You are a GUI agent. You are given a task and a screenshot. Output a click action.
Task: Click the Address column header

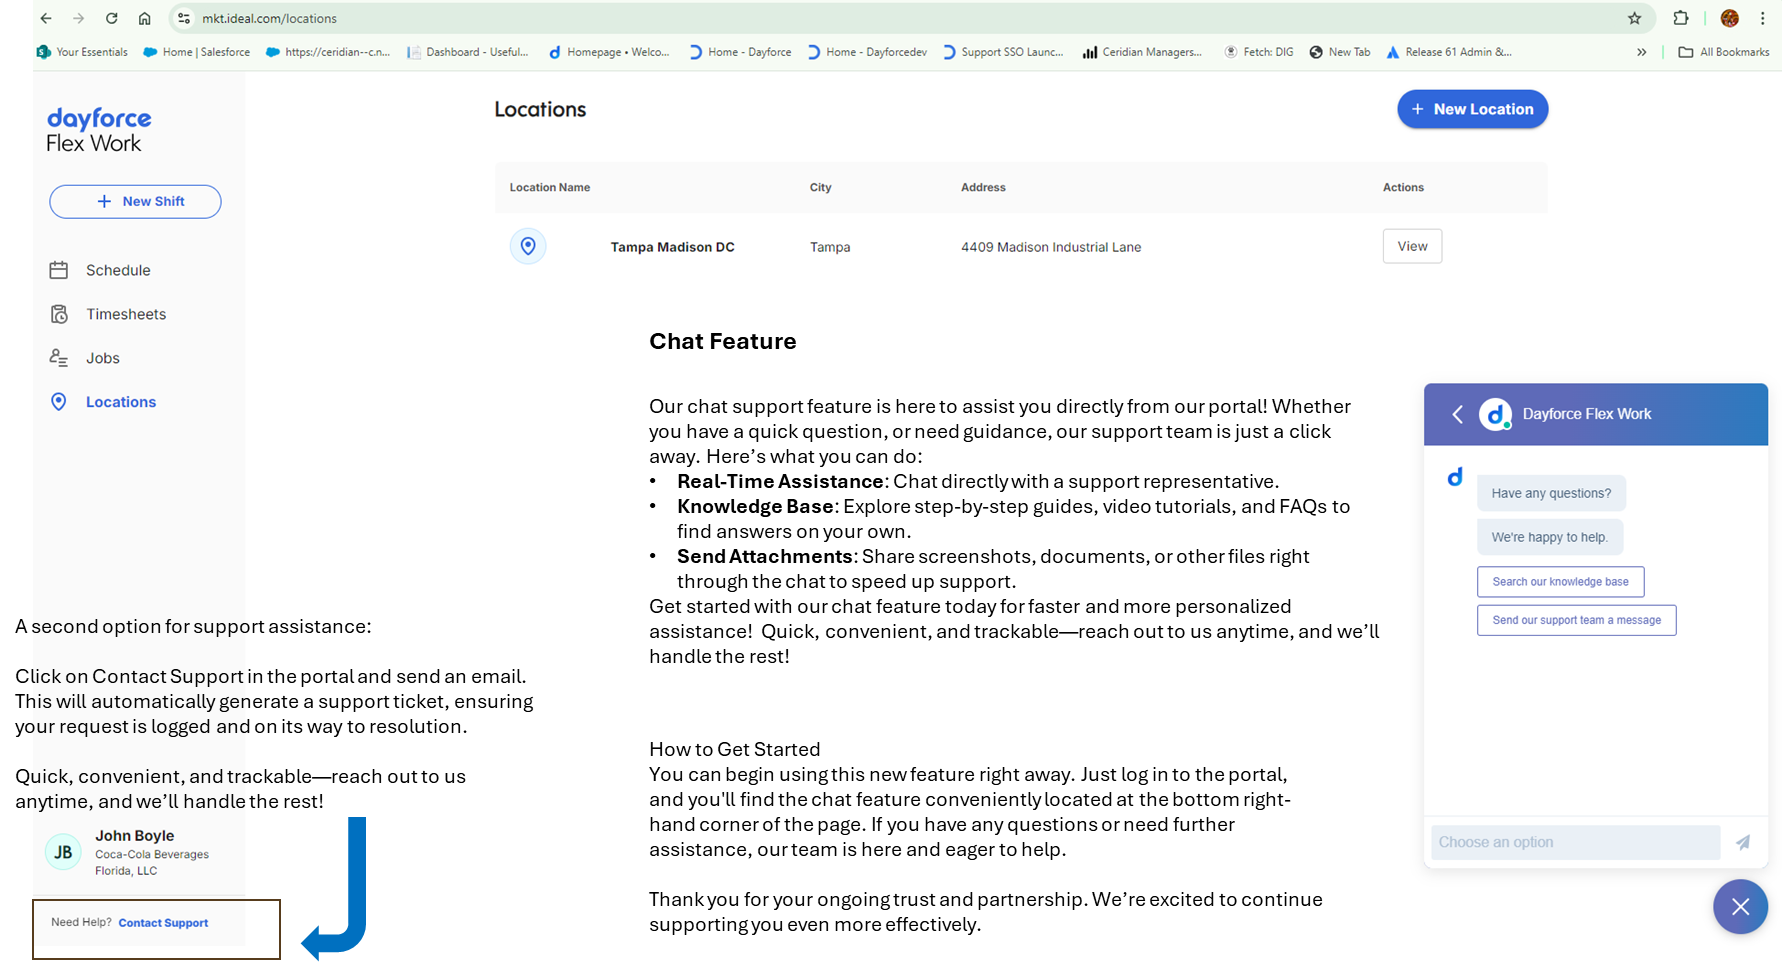pyautogui.click(x=984, y=187)
